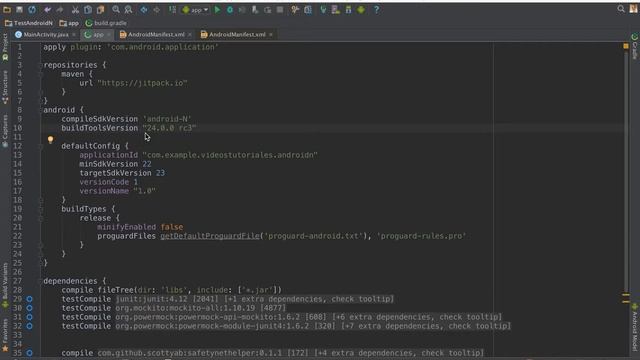Collapse the defaultConfig block fold marker
Image resolution: width=640 pixels, height=360 pixels.
pos(41,146)
